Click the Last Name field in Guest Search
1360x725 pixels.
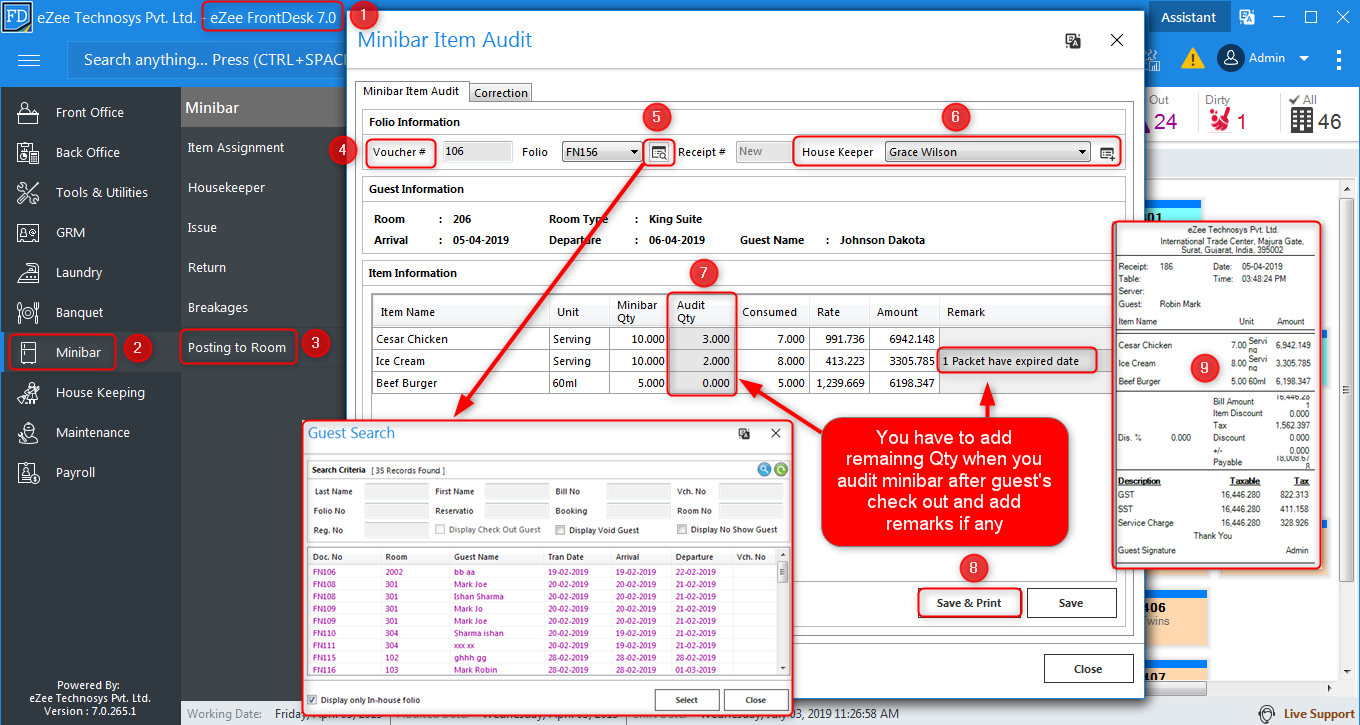pyautogui.click(x=397, y=492)
